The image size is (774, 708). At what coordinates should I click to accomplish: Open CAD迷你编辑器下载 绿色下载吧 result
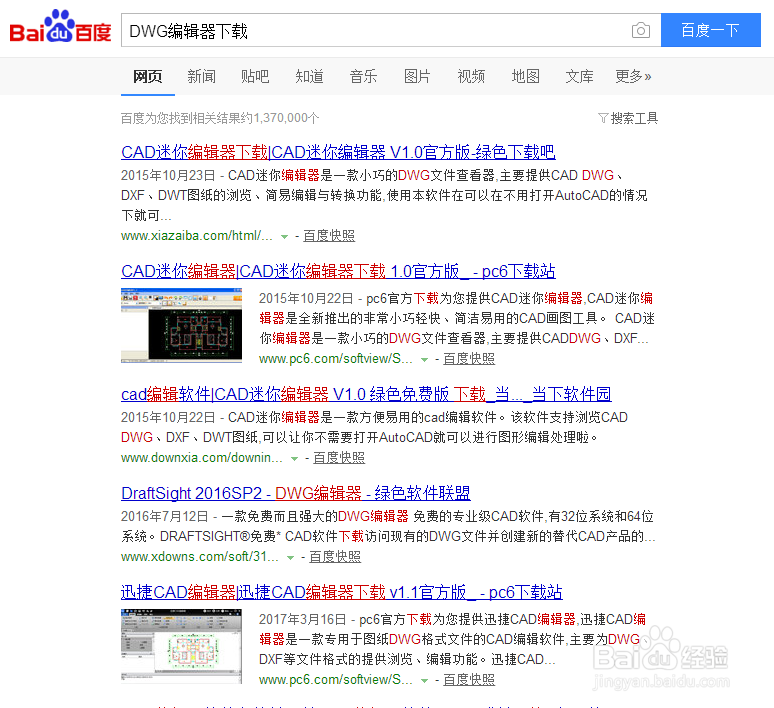coord(338,152)
